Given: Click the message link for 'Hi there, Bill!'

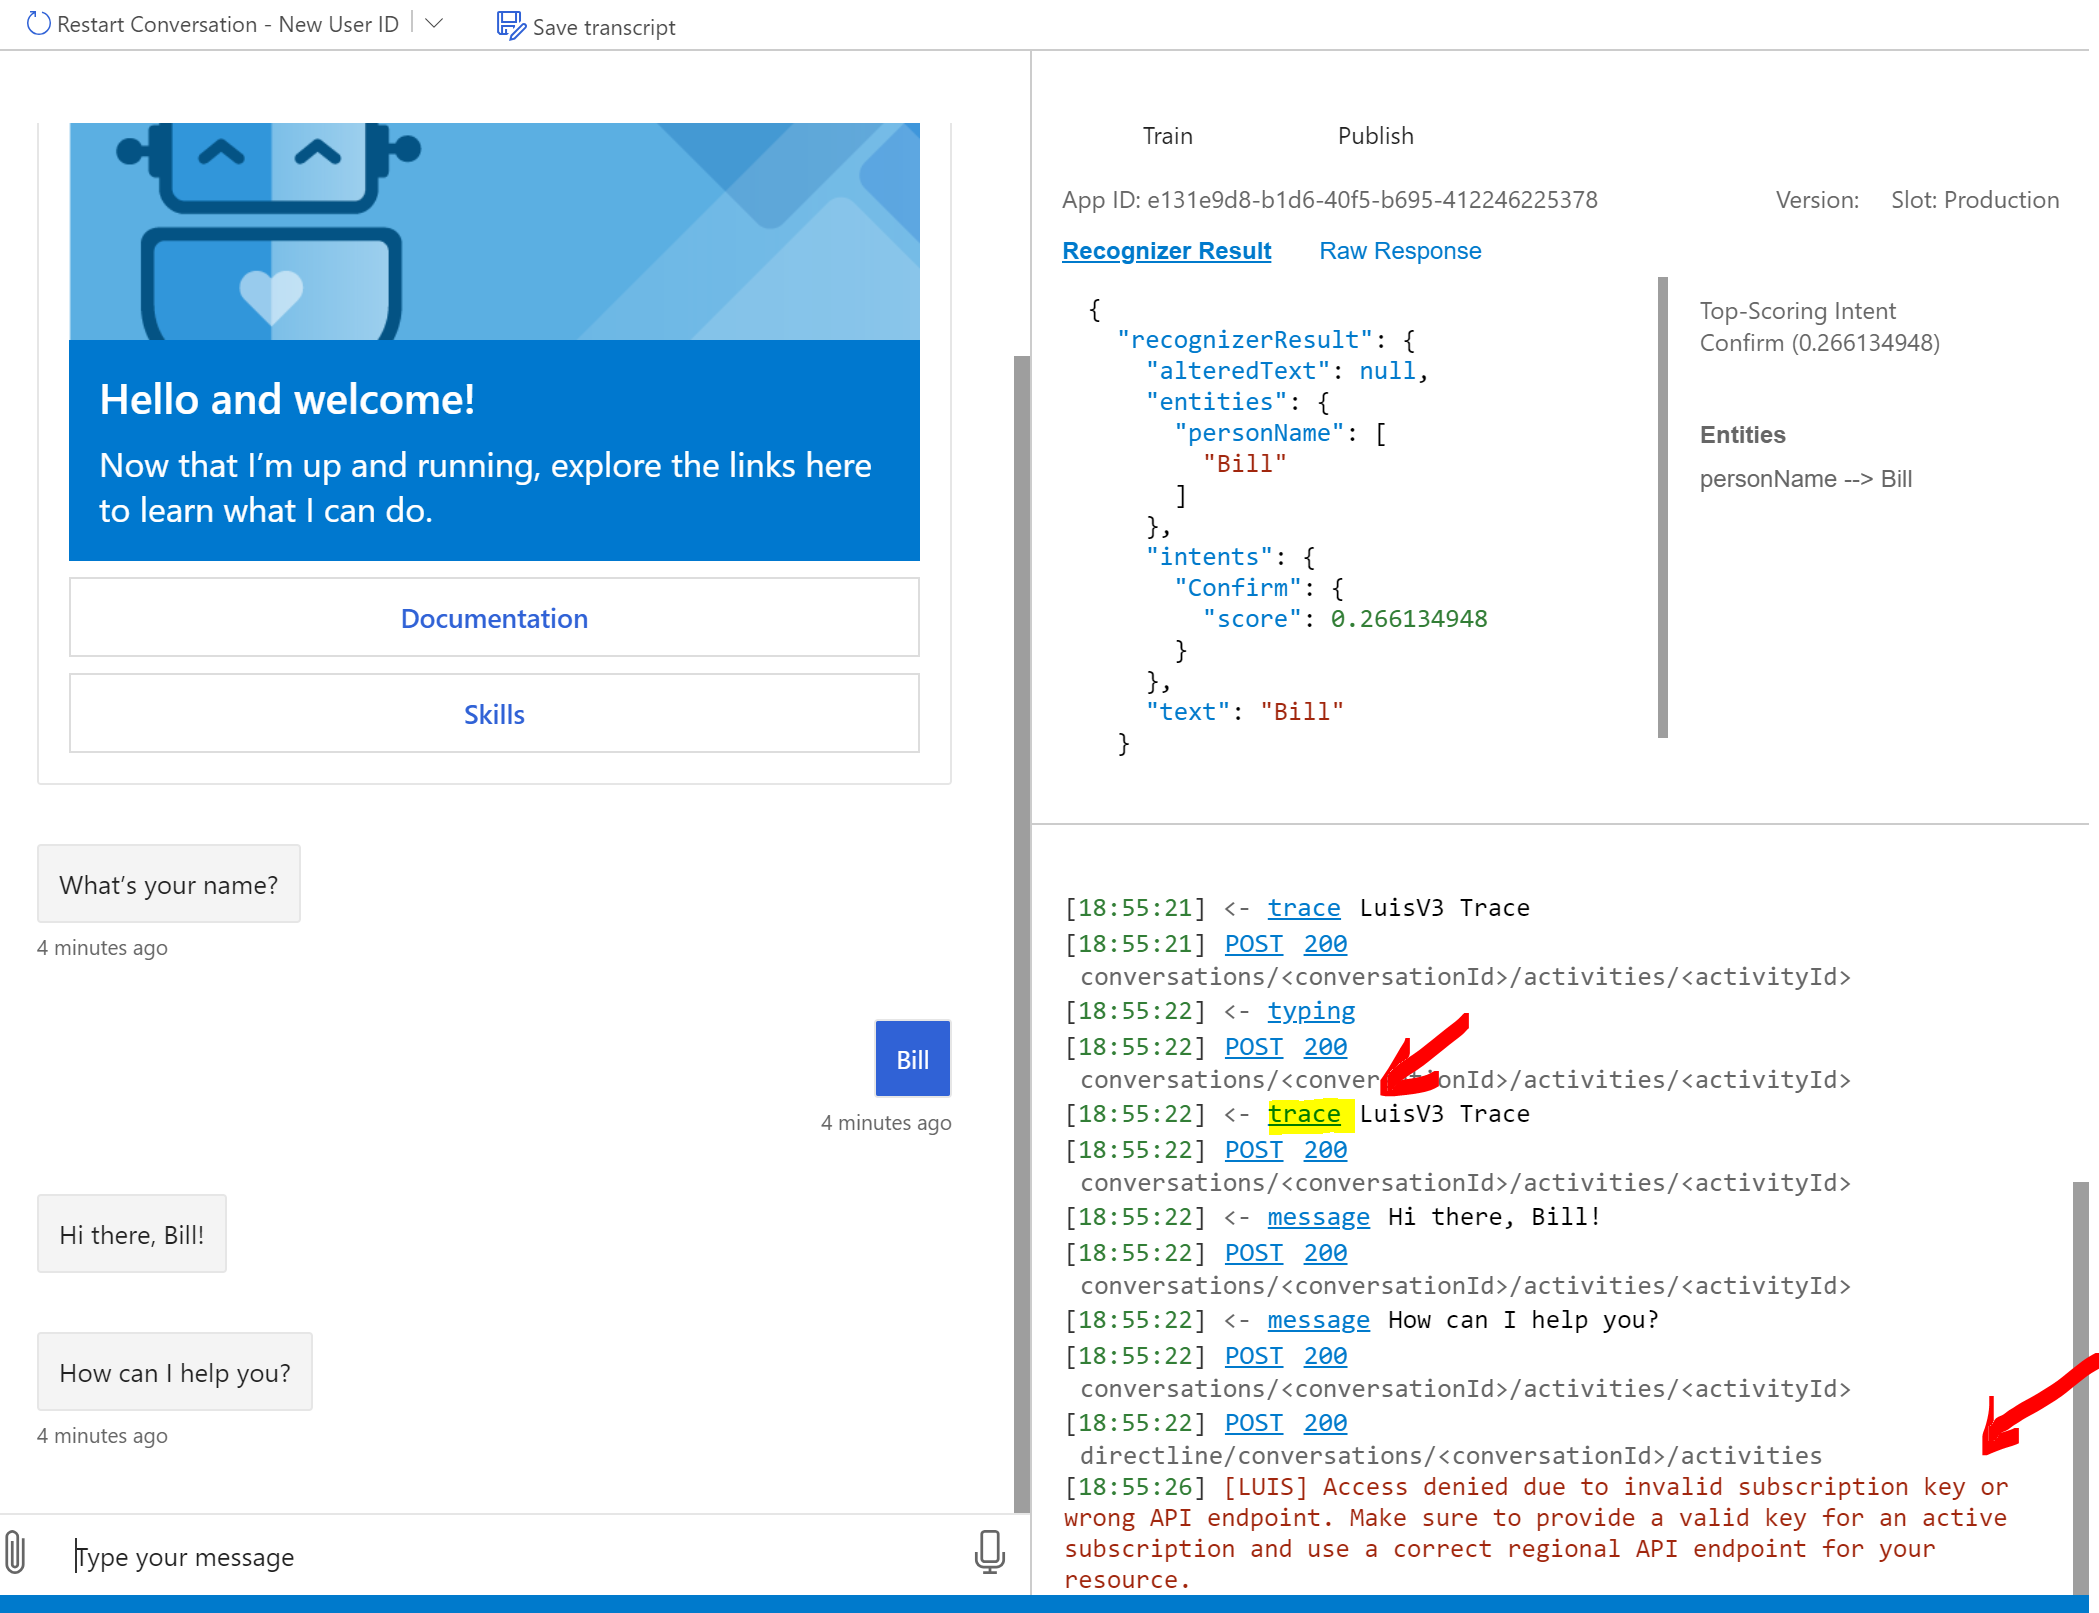Looking at the screenshot, I should coord(1318,1217).
